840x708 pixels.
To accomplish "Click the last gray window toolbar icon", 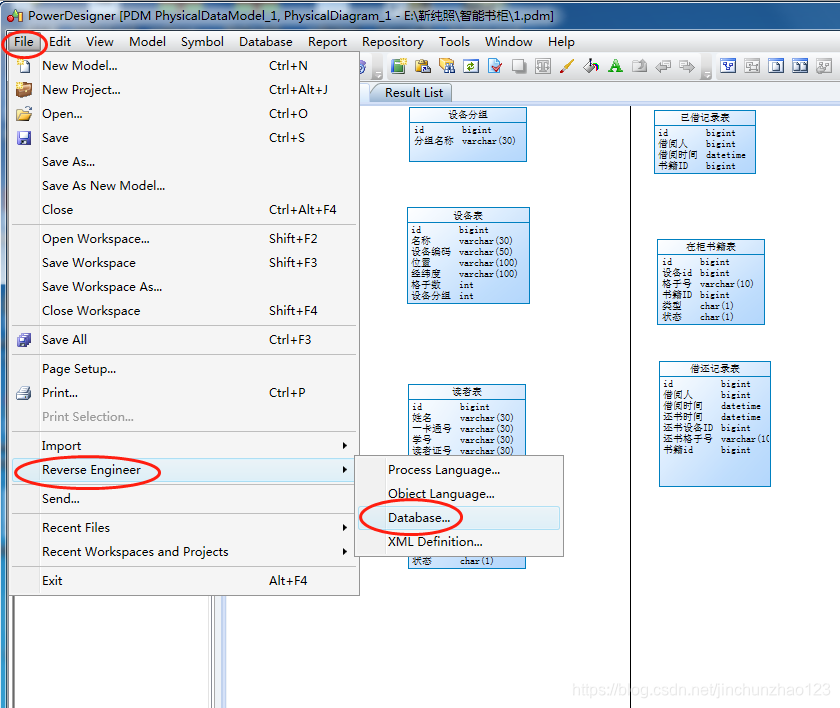I will (x=824, y=66).
